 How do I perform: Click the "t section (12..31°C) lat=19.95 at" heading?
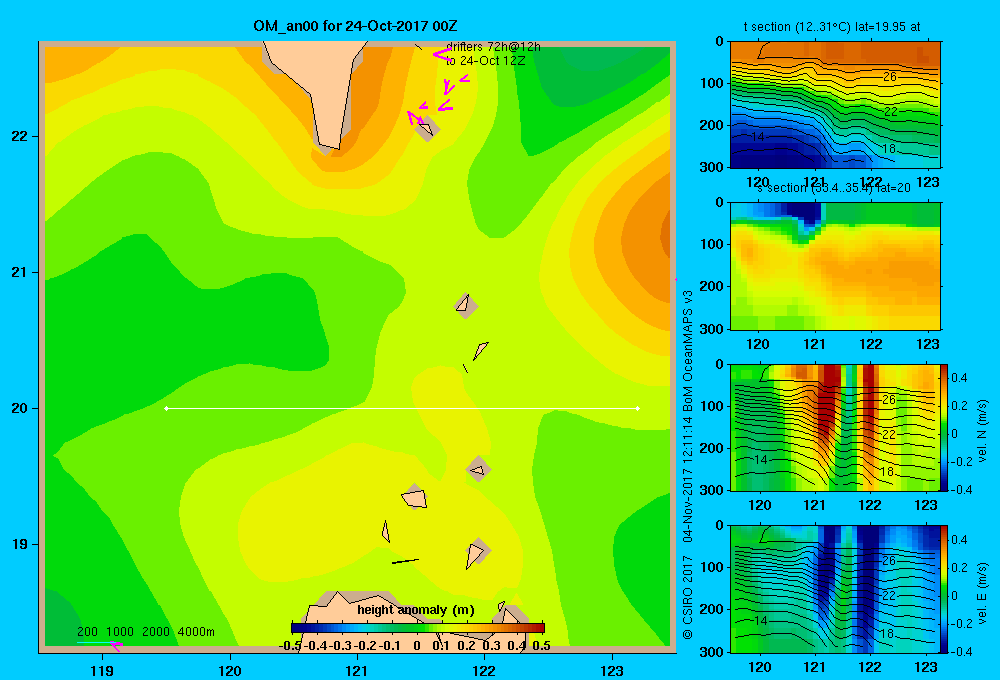point(832,27)
